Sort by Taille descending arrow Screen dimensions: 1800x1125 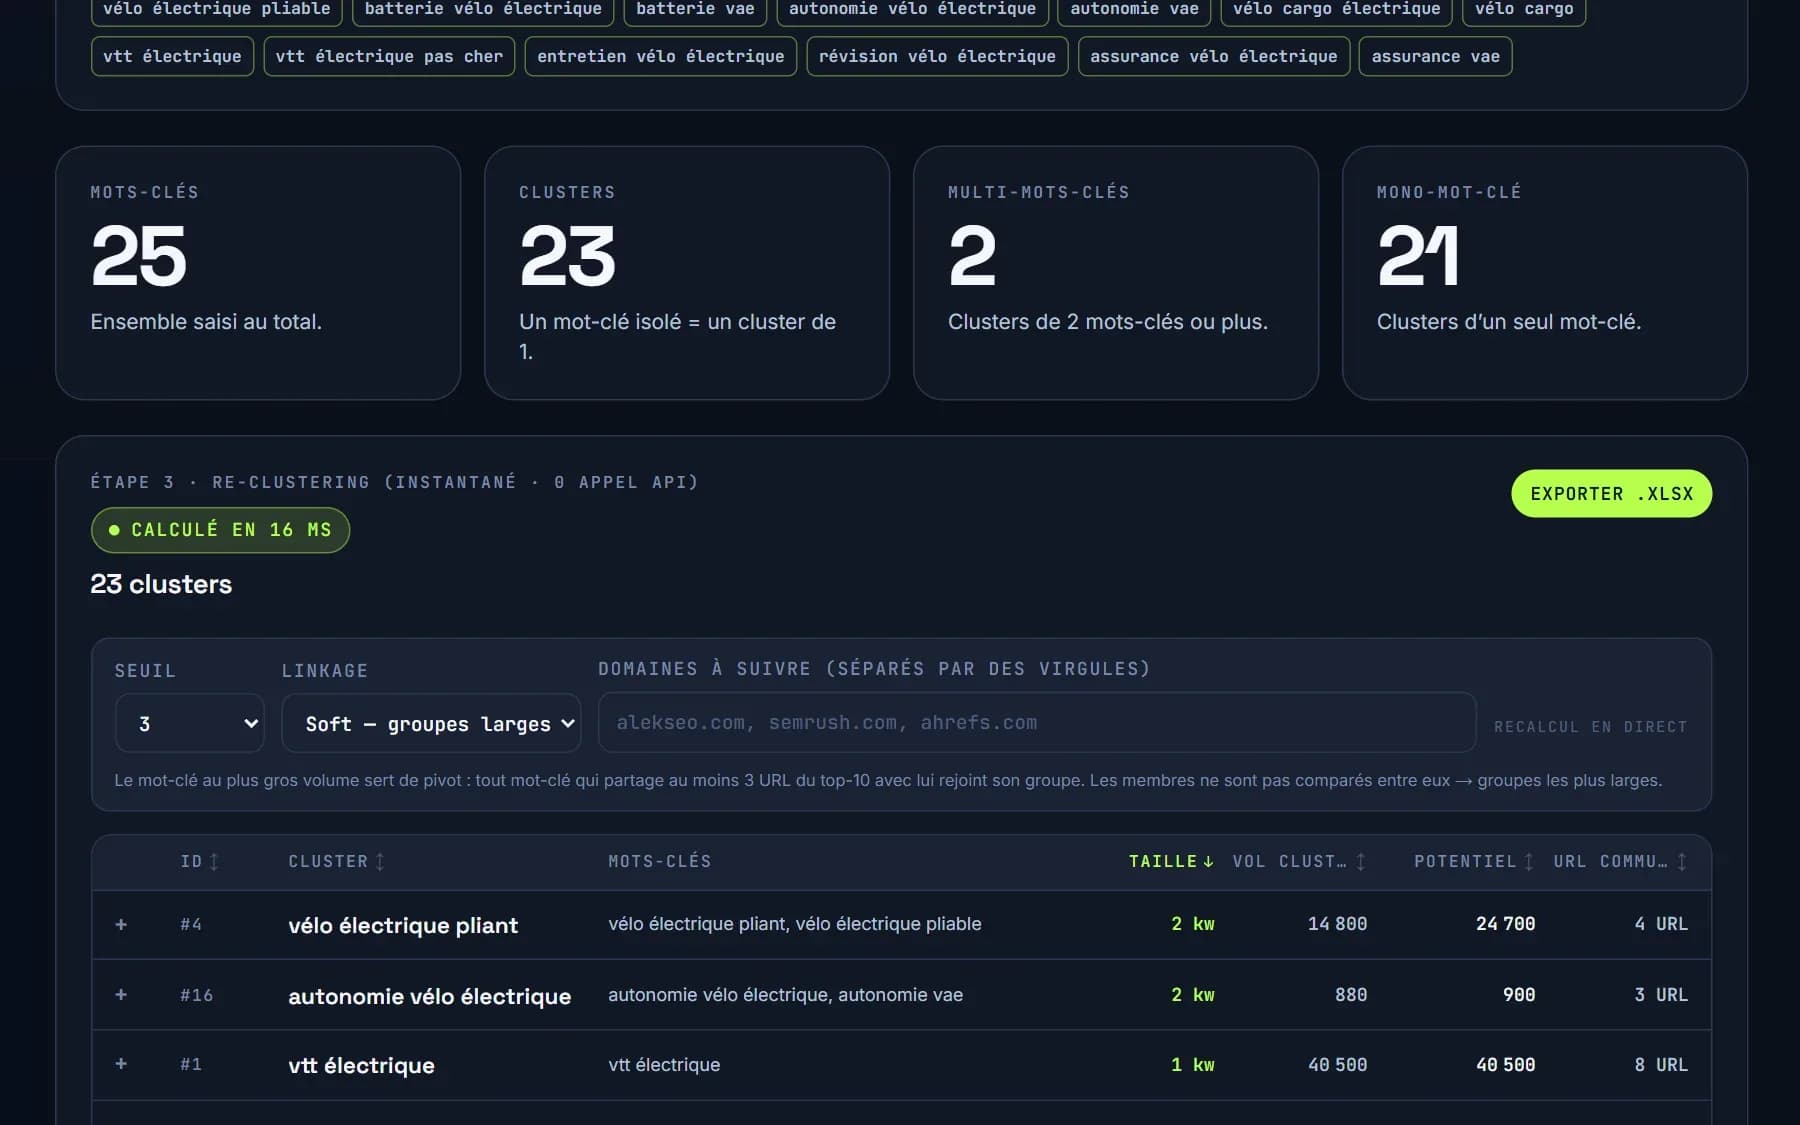pyautogui.click(x=1209, y=861)
